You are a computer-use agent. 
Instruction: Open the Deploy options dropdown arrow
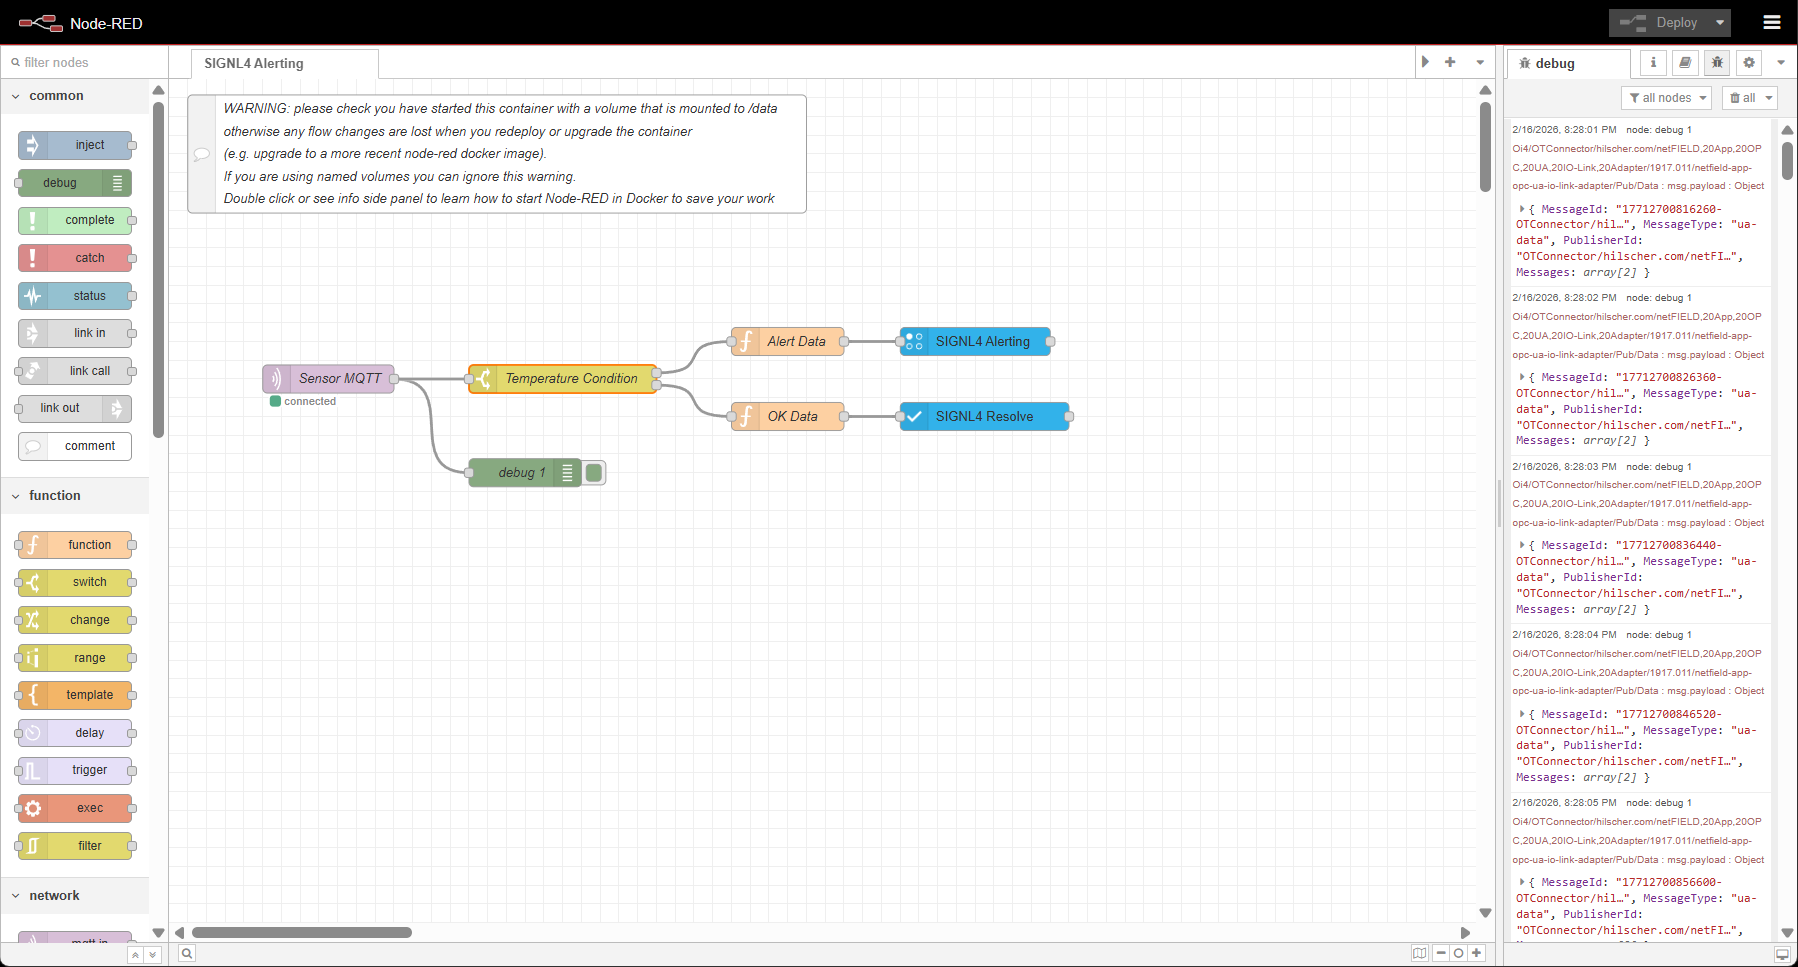[1720, 22]
